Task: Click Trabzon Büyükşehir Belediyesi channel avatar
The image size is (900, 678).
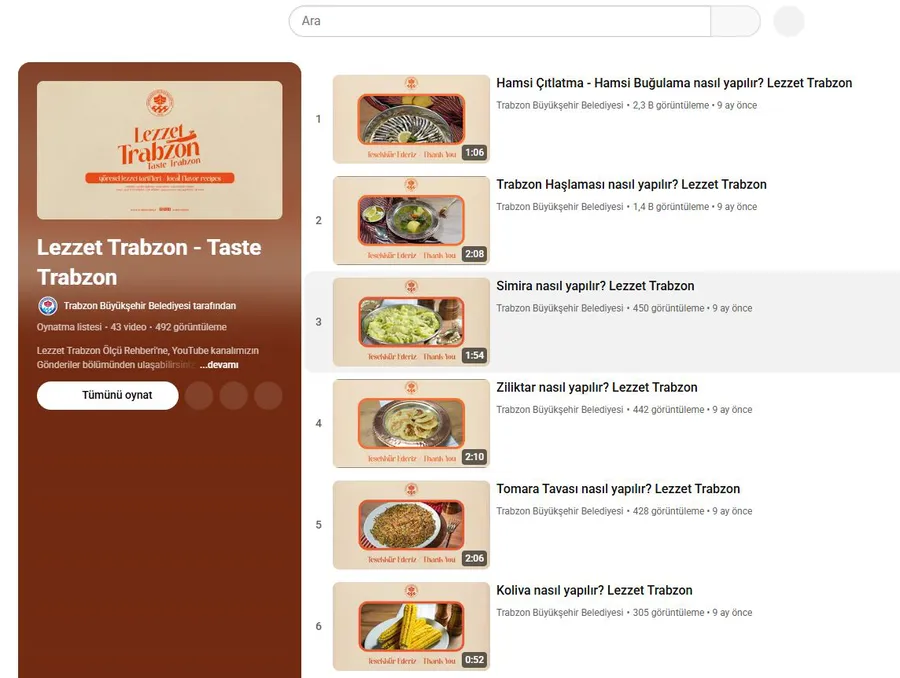Action: pyautogui.click(x=48, y=306)
